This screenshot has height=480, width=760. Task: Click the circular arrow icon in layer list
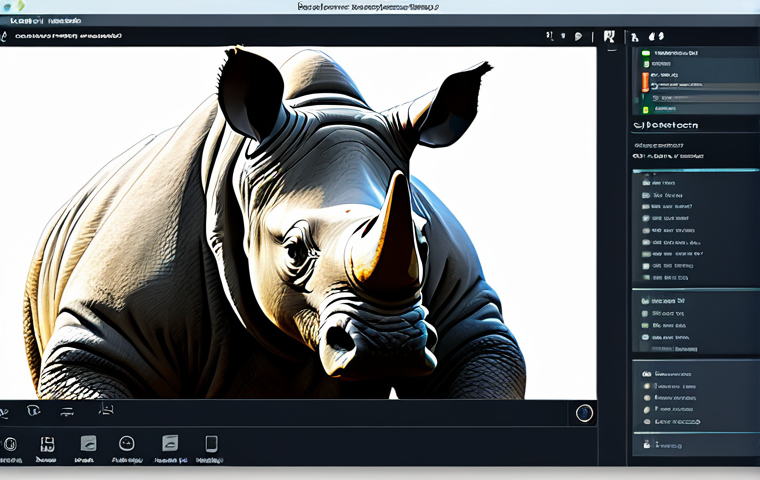(655, 86)
